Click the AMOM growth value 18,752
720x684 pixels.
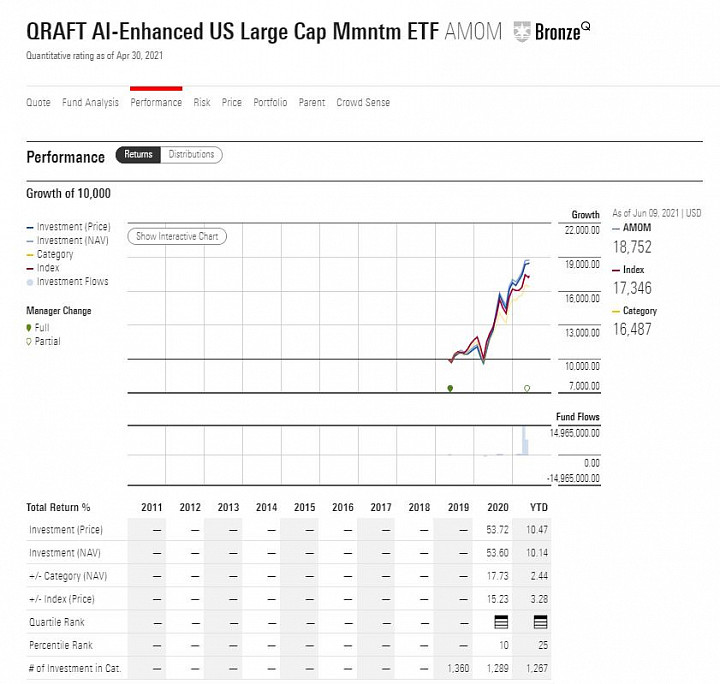pos(632,247)
